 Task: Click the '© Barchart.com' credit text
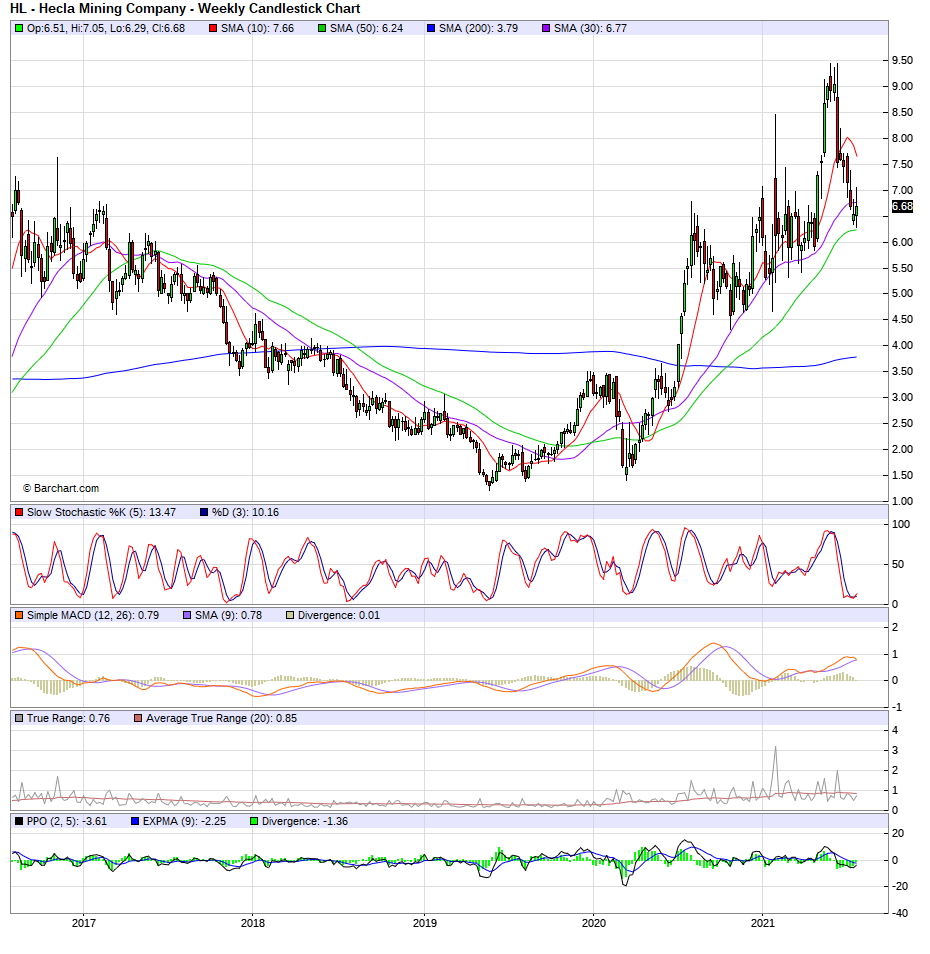(61, 488)
